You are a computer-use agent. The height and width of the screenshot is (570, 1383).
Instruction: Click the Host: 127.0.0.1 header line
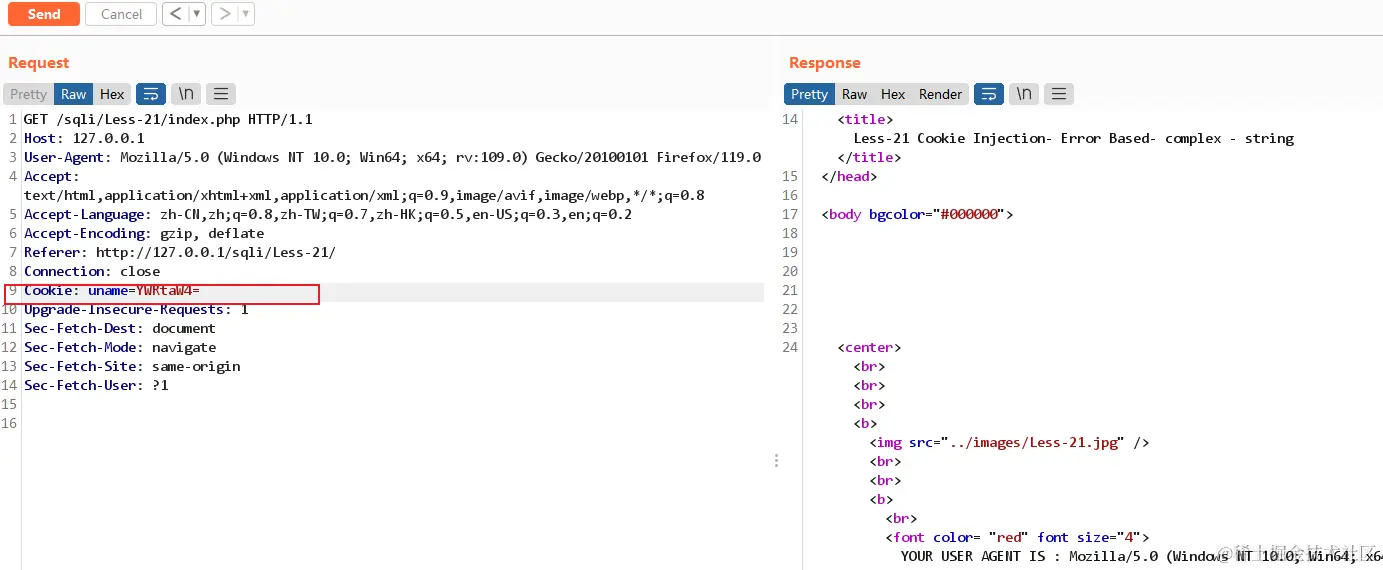coord(84,138)
